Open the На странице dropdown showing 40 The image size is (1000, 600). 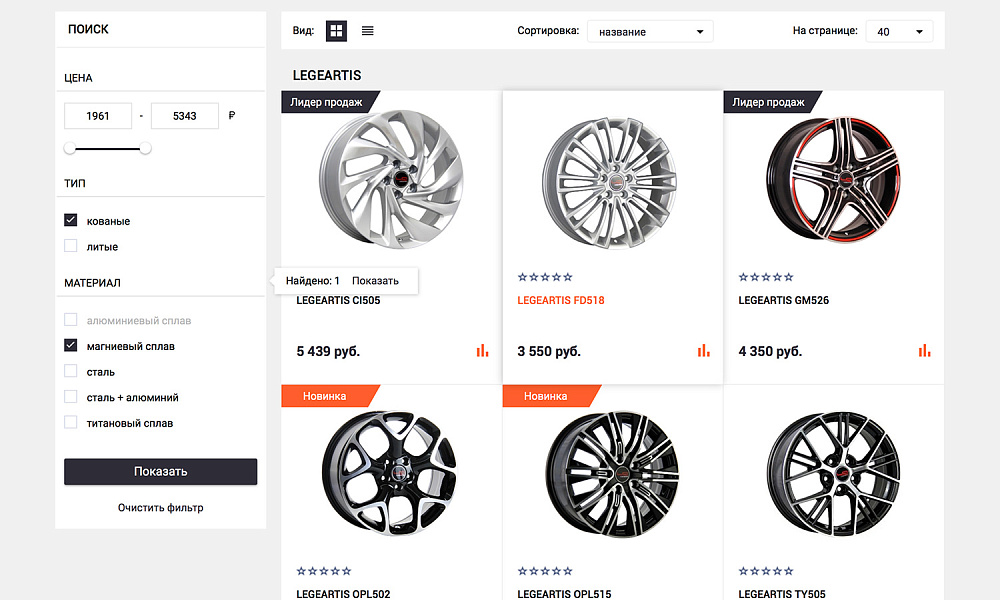[x=898, y=30]
